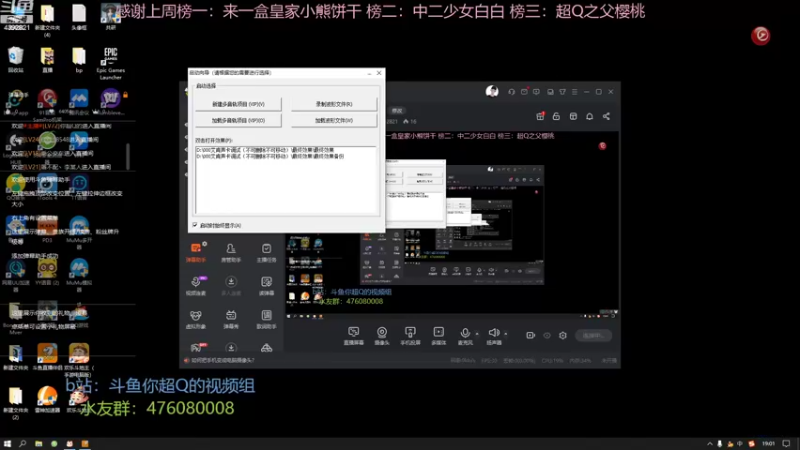Open the 多人连麦 icon
The width and height of the screenshot is (800, 450).
pyautogui.click(x=231, y=286)
